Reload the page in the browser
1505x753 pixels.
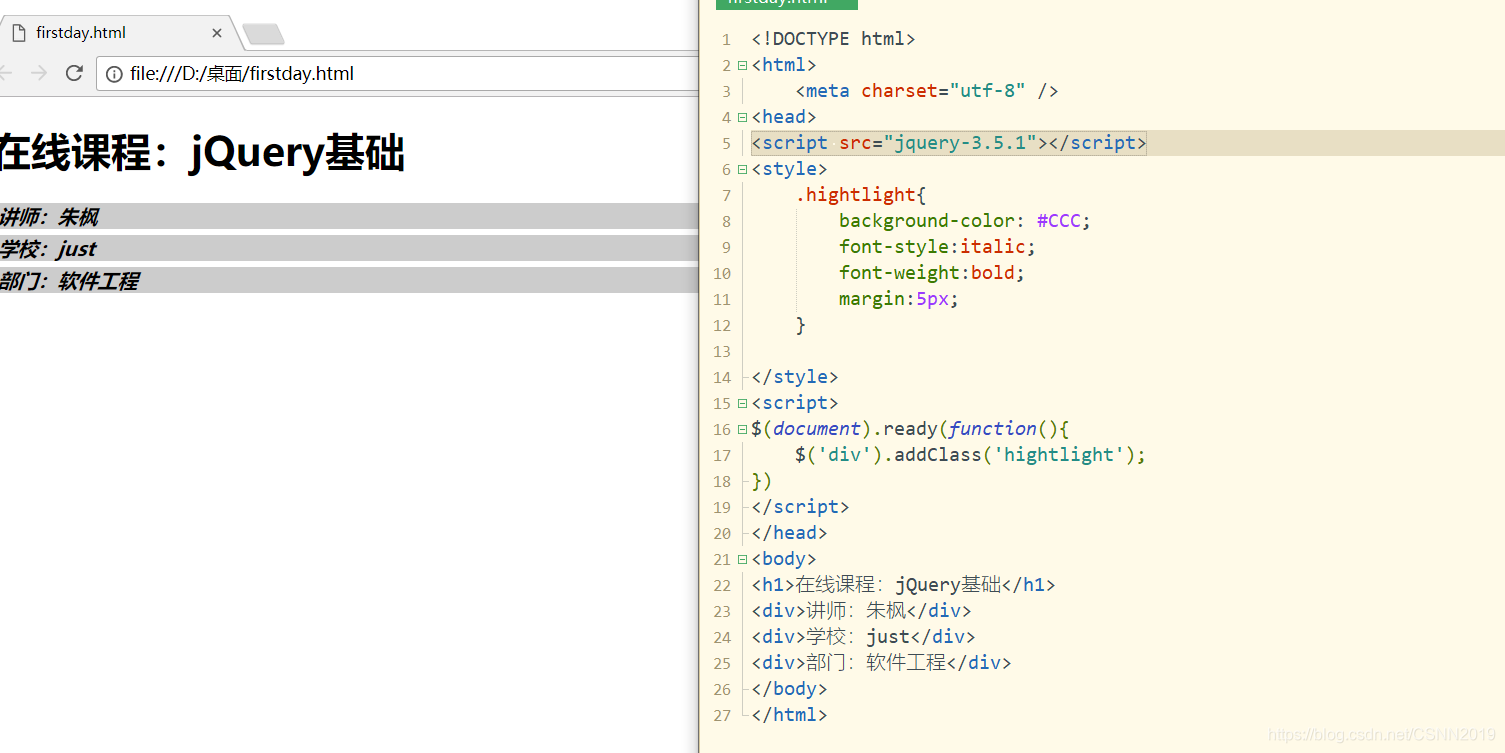[74, 73]
